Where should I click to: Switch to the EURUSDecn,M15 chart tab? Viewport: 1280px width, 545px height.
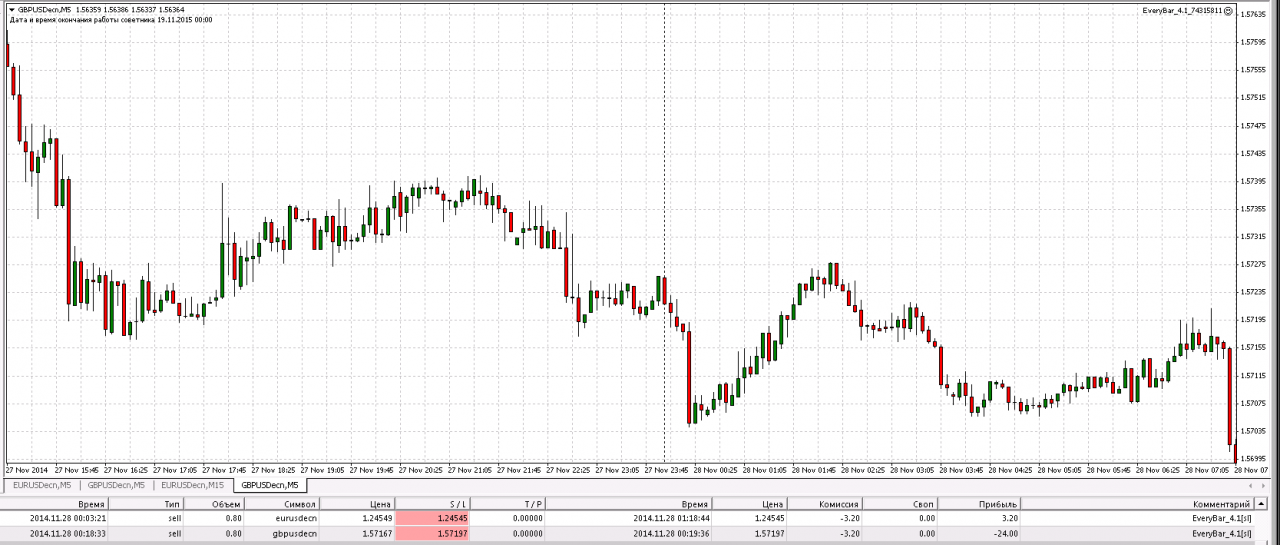pyautogui.click(x=194, y=485)
